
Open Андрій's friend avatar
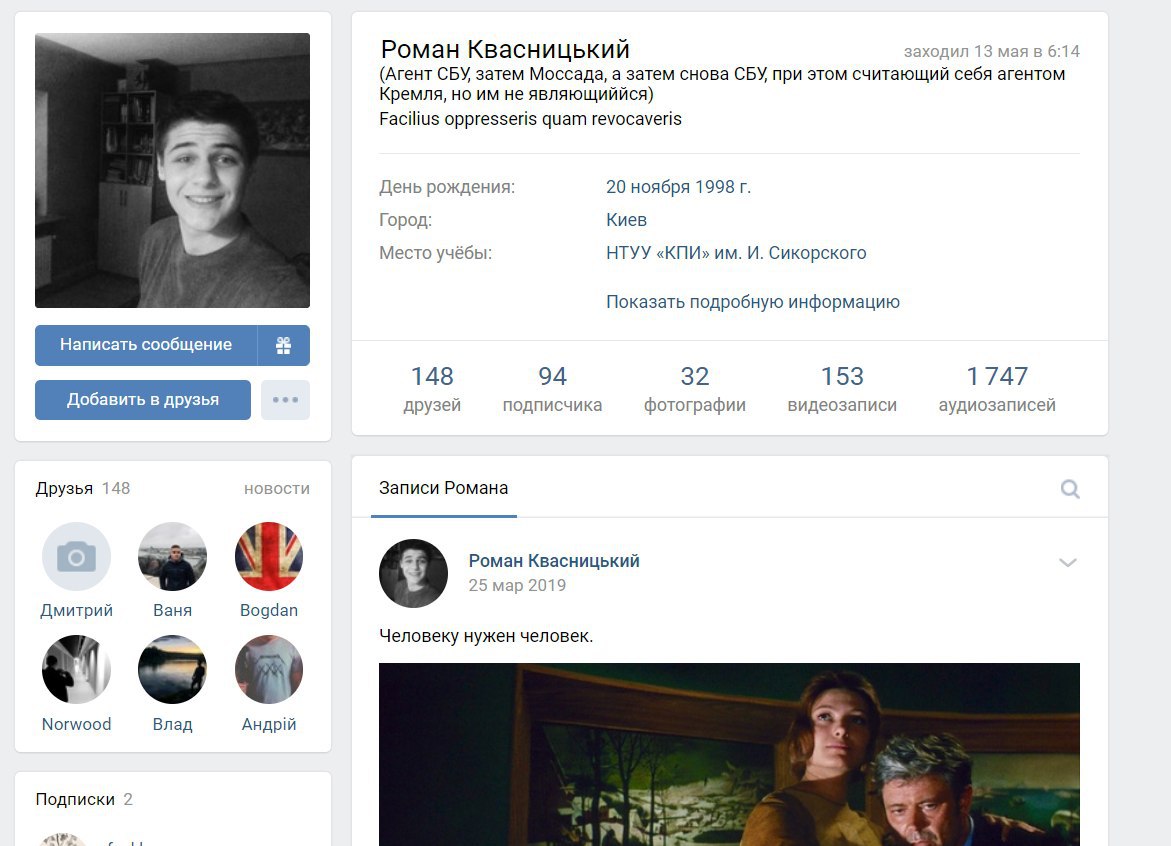click(x=269, y=669)
